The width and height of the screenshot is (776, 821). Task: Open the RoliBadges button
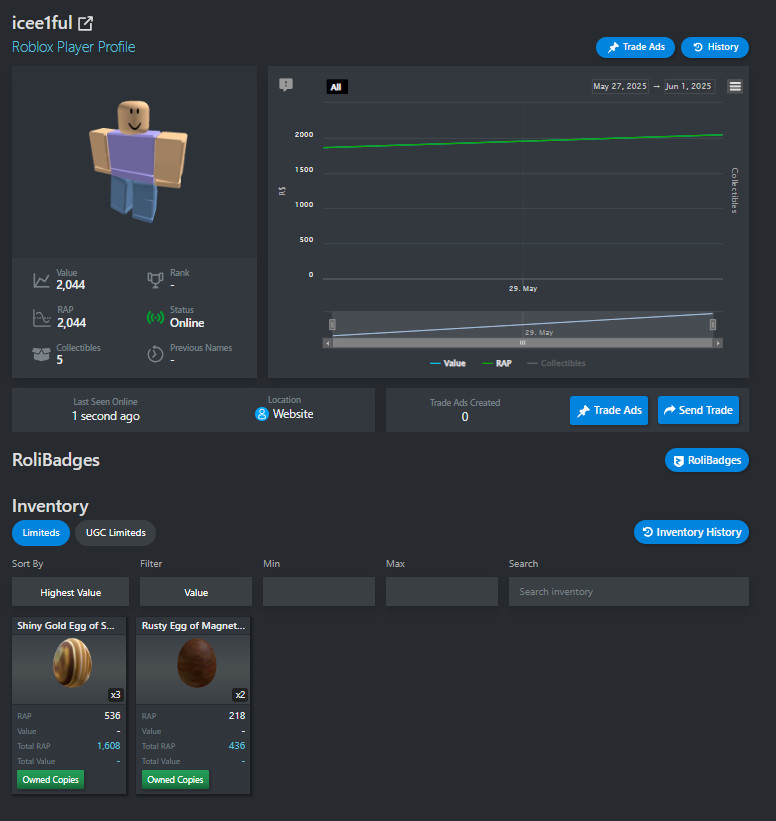tap(707, 460)
